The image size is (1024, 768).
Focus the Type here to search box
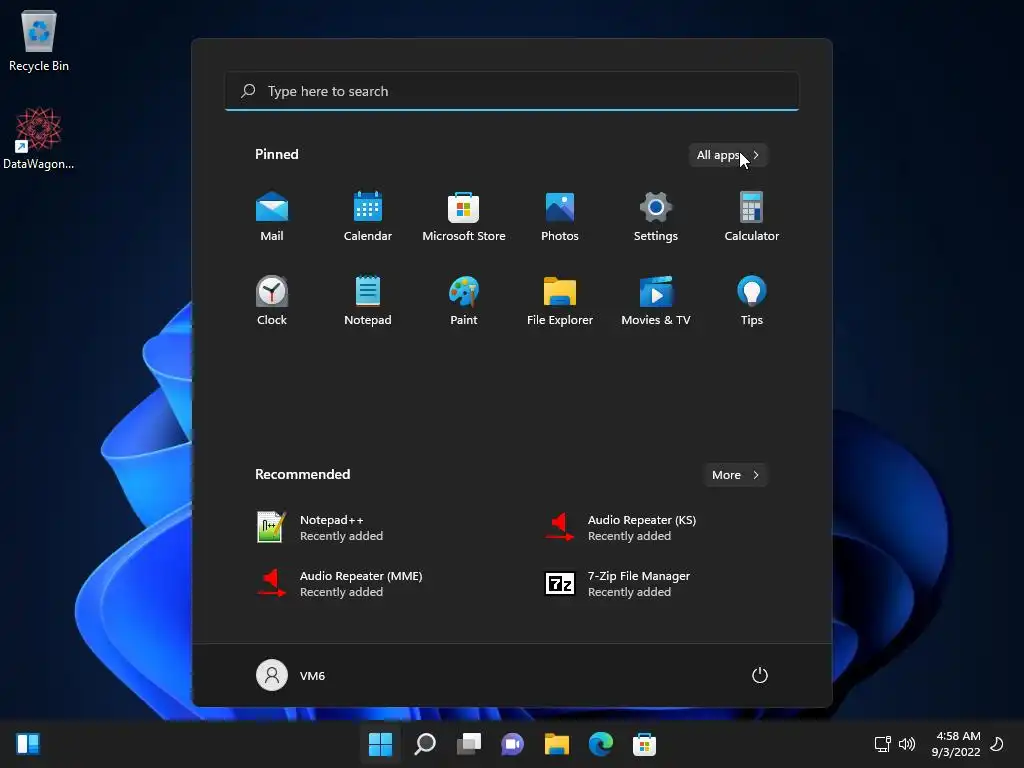coord(512,91)
